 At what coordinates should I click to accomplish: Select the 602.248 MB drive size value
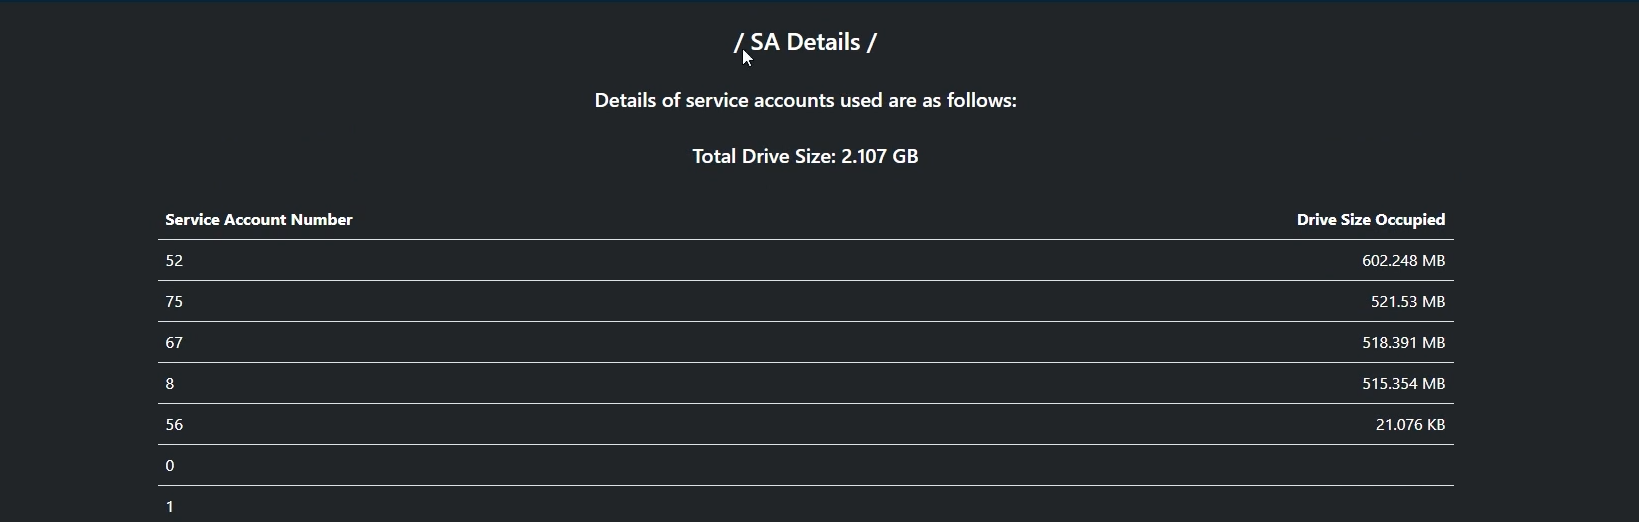pyautogui.click(x=1403, y=261)
